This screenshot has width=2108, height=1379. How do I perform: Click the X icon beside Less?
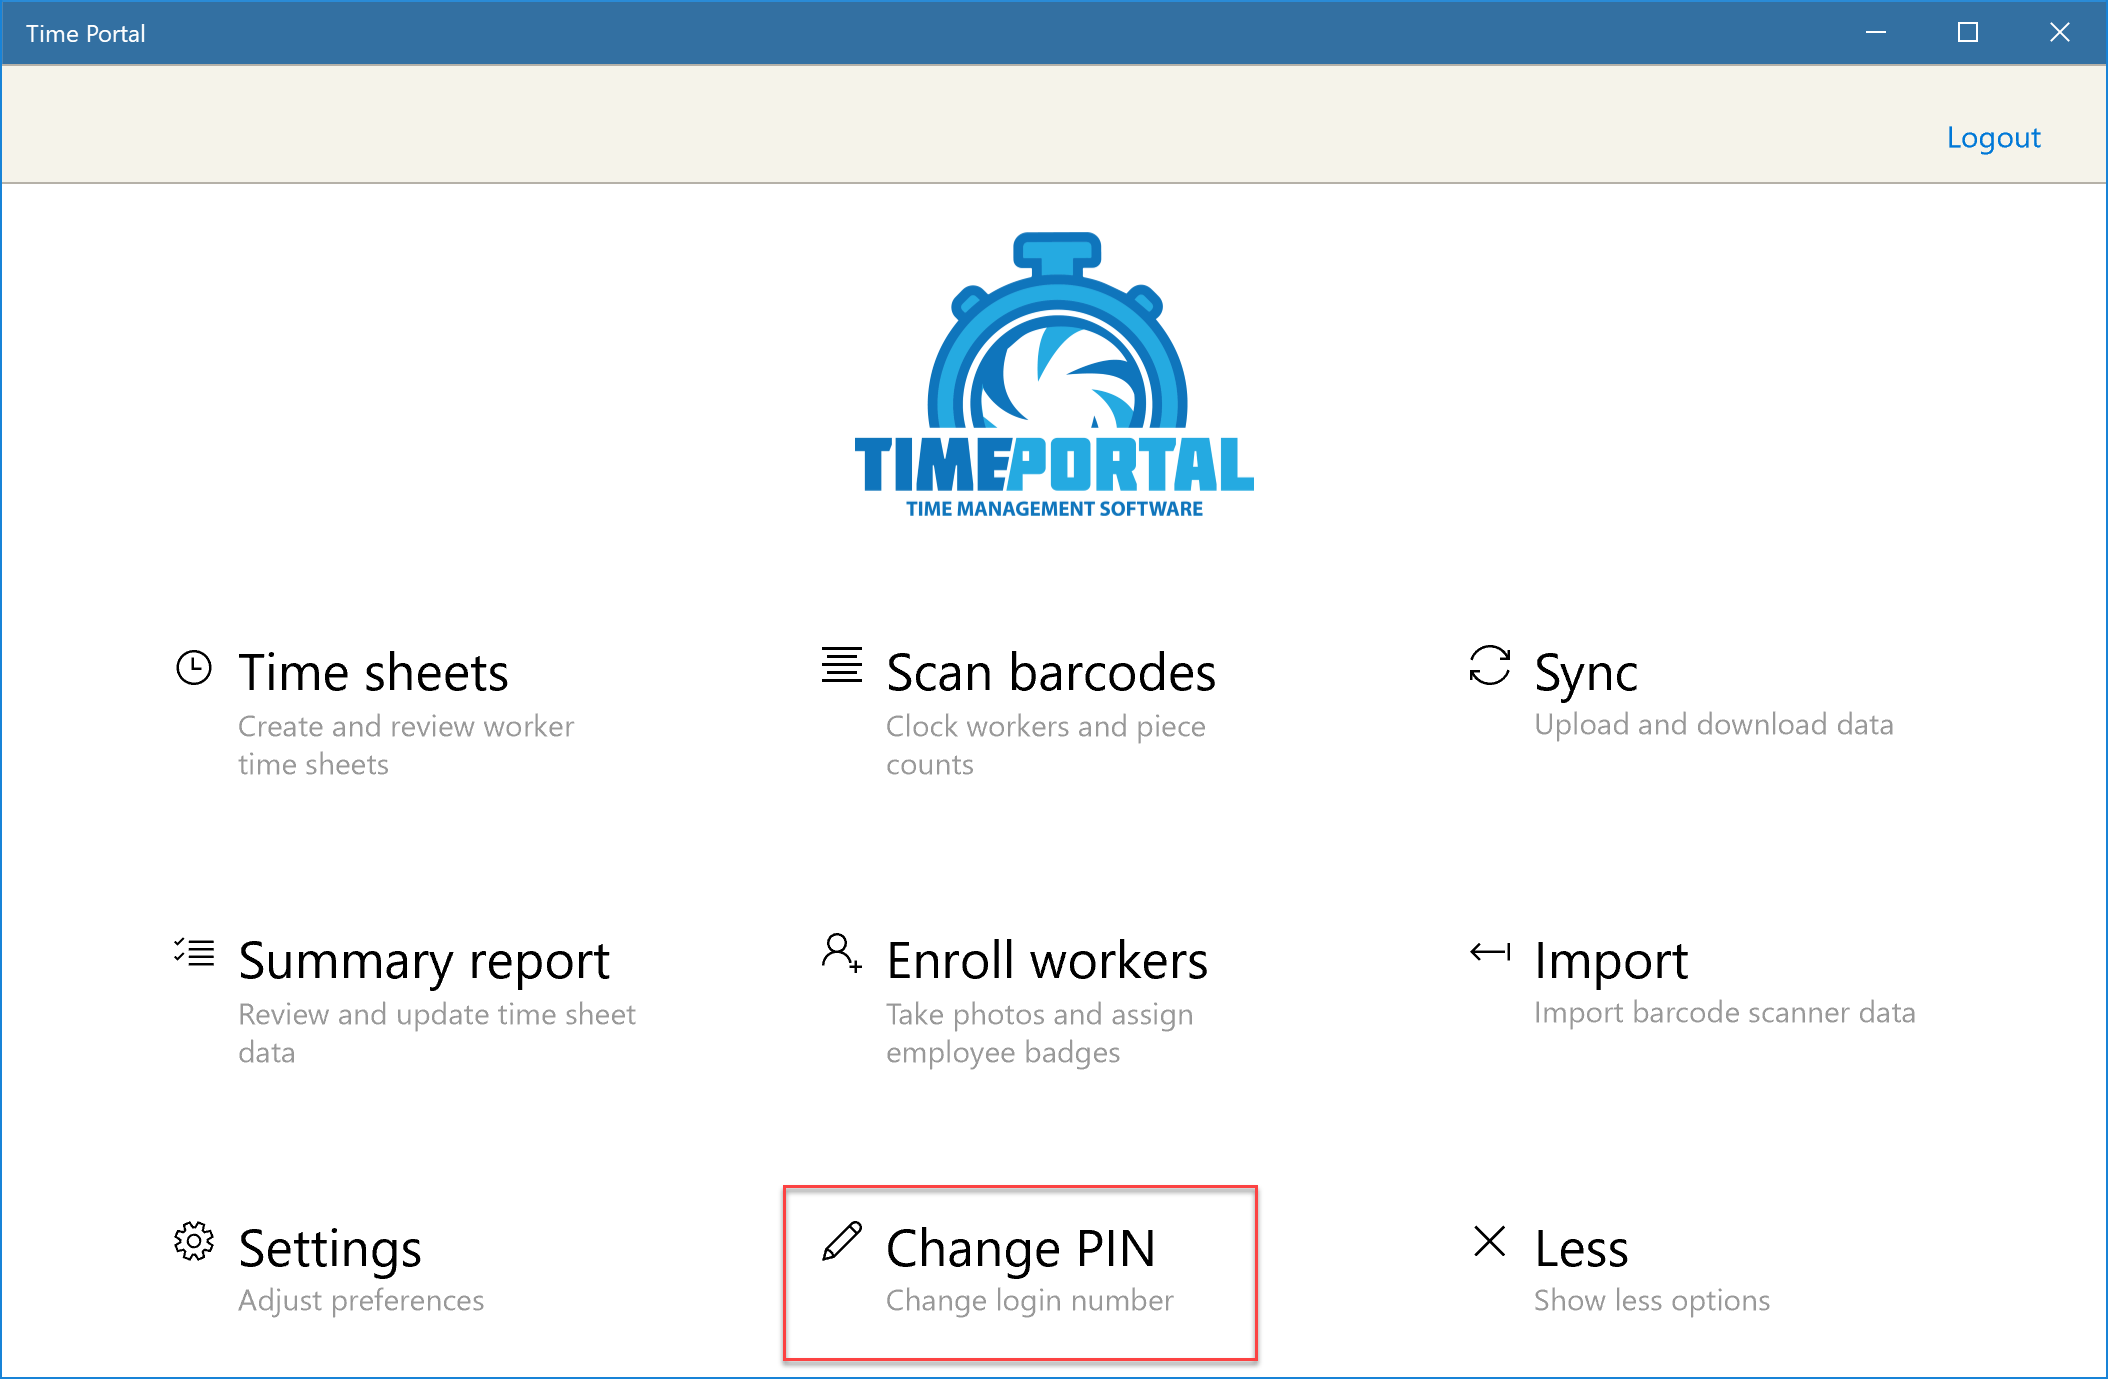tap(1490, 1241)
